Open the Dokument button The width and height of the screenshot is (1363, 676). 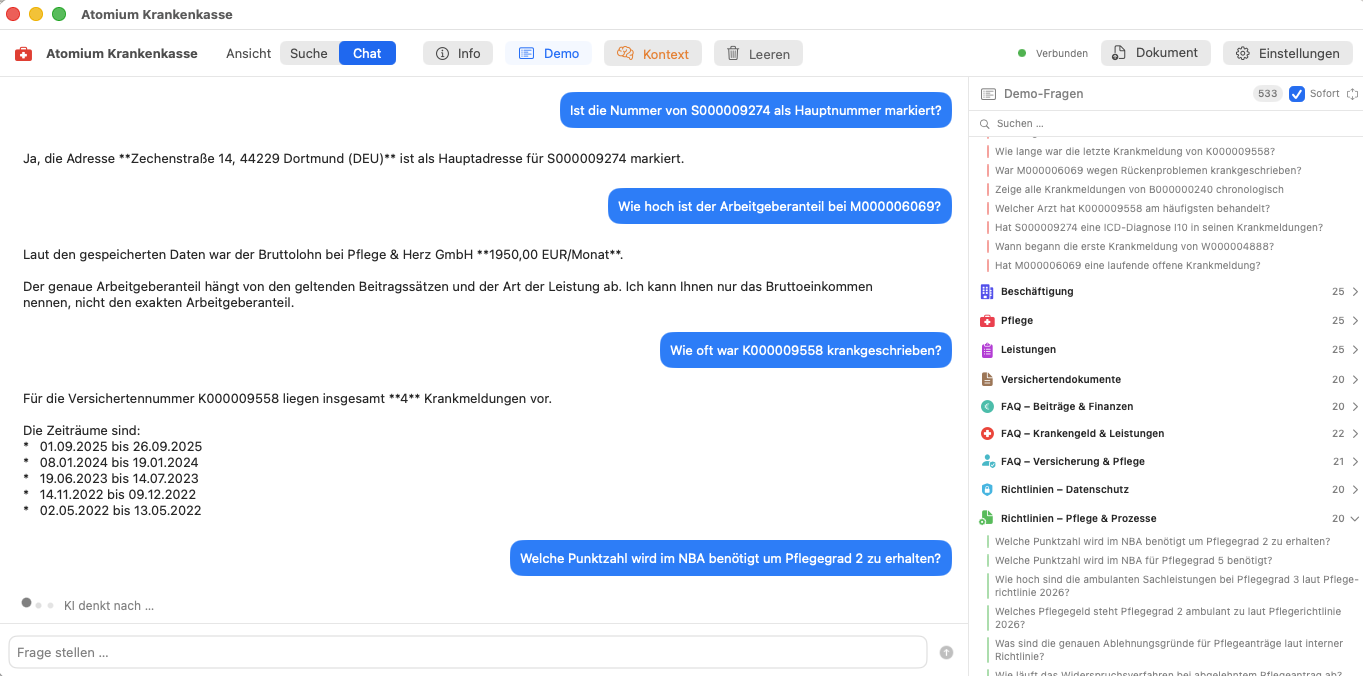point(1156,53)
